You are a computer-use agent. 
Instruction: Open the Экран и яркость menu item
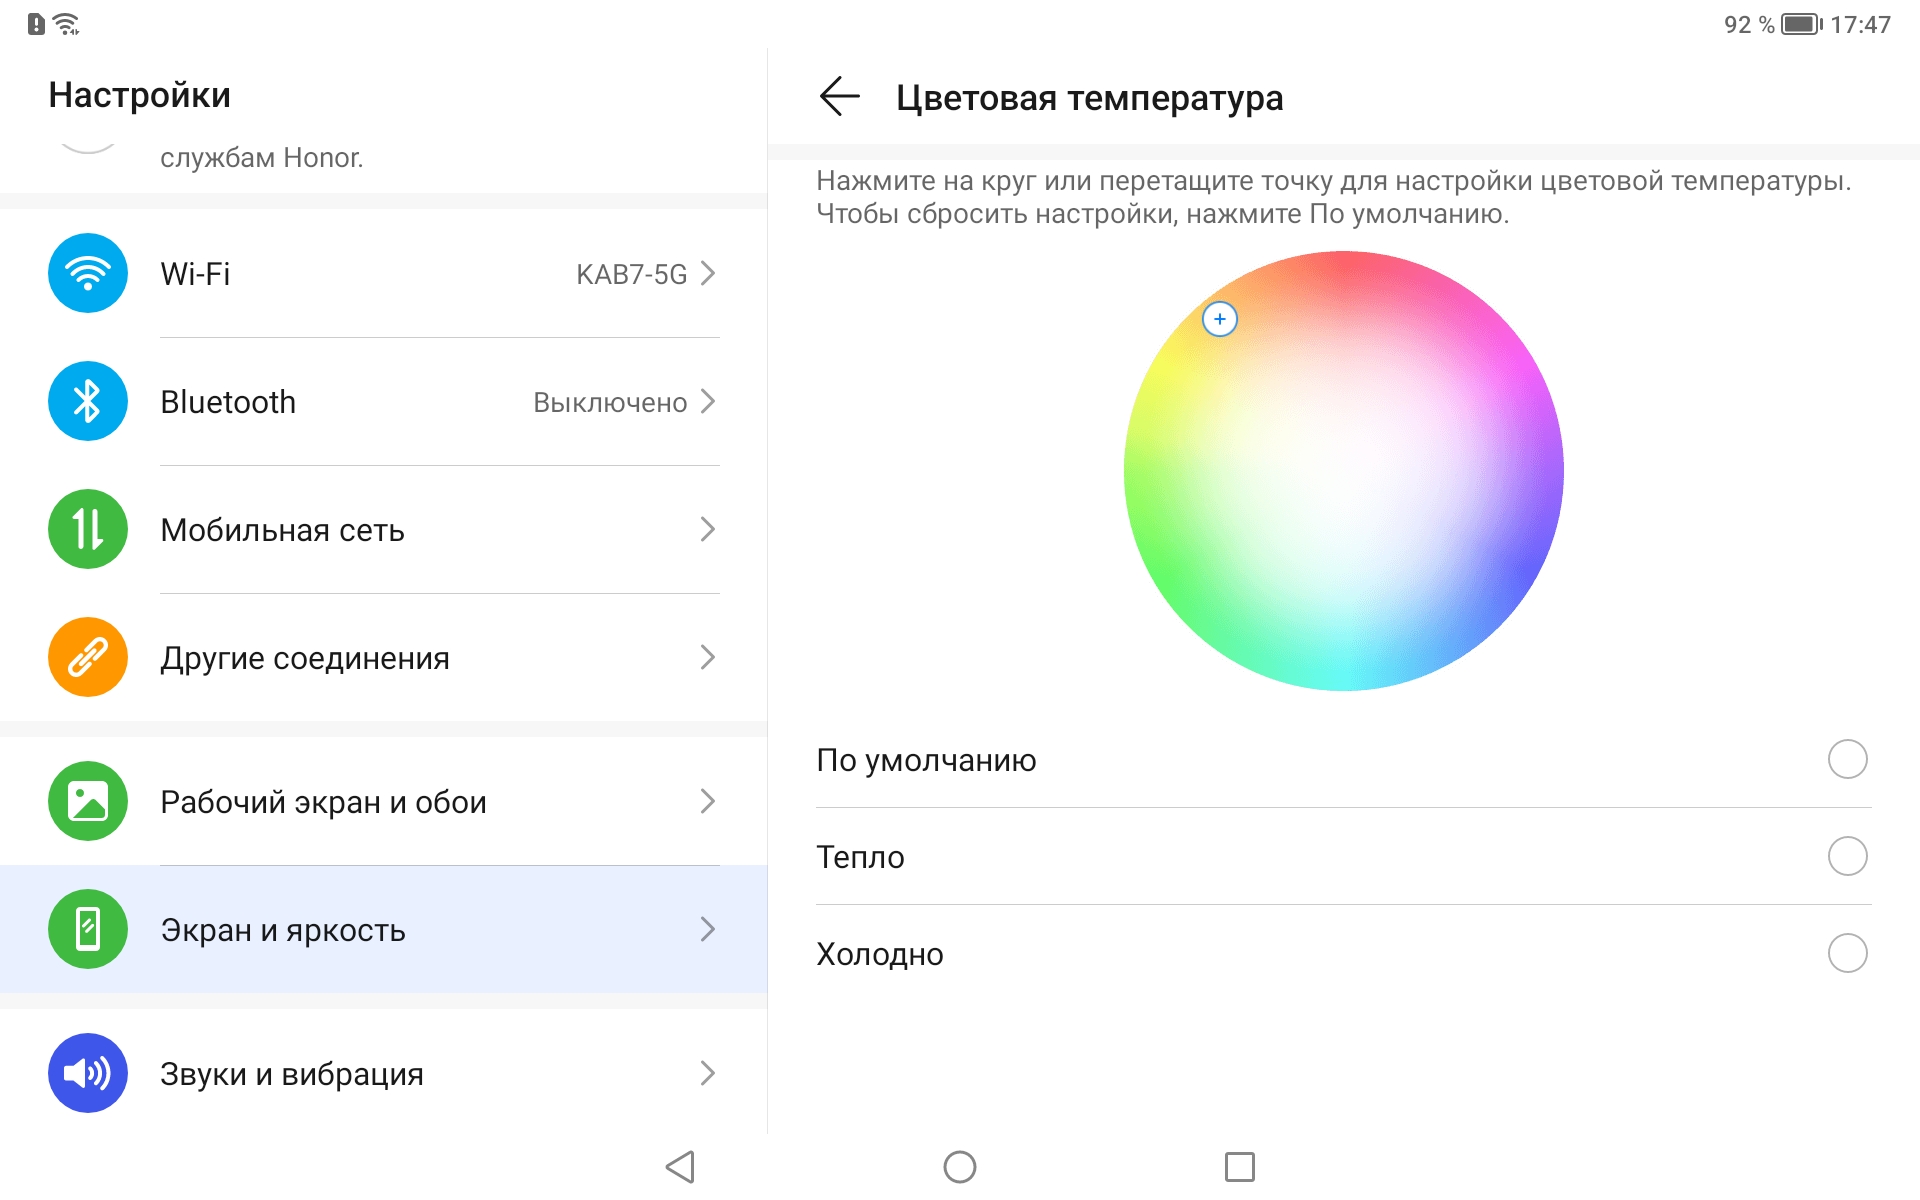coord(283,930)
